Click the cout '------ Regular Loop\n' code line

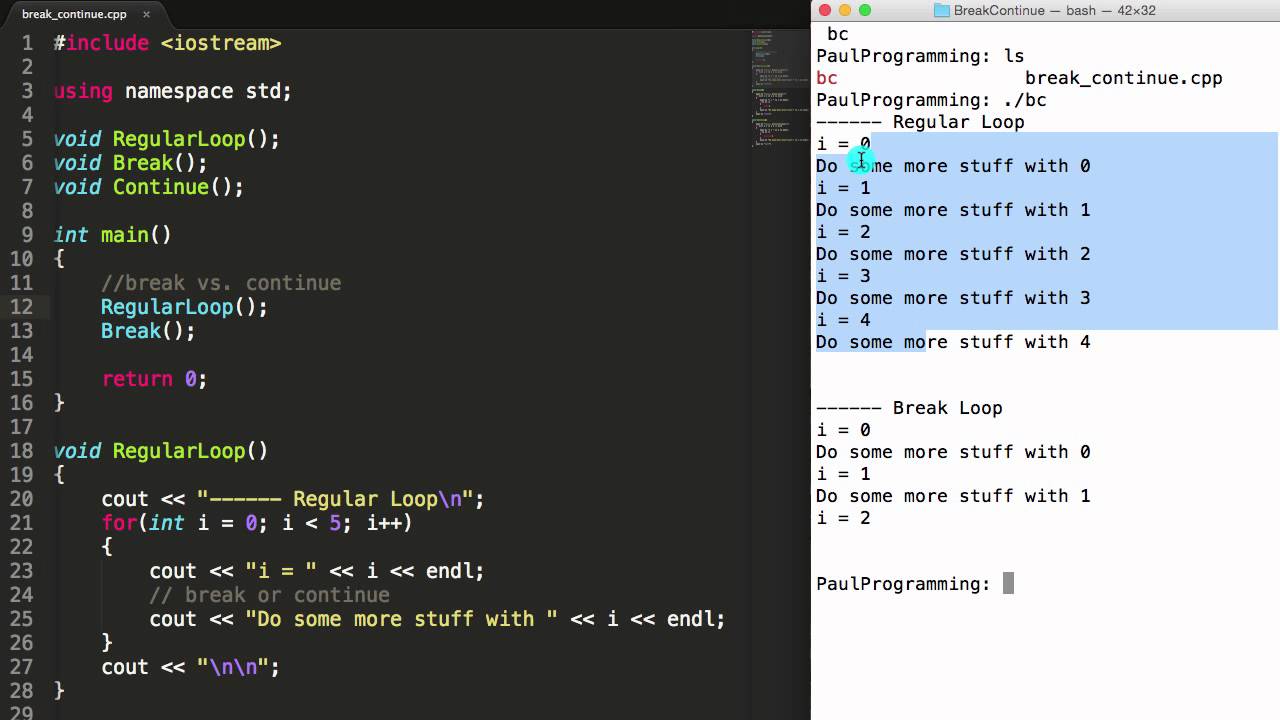tap(292, 499)
